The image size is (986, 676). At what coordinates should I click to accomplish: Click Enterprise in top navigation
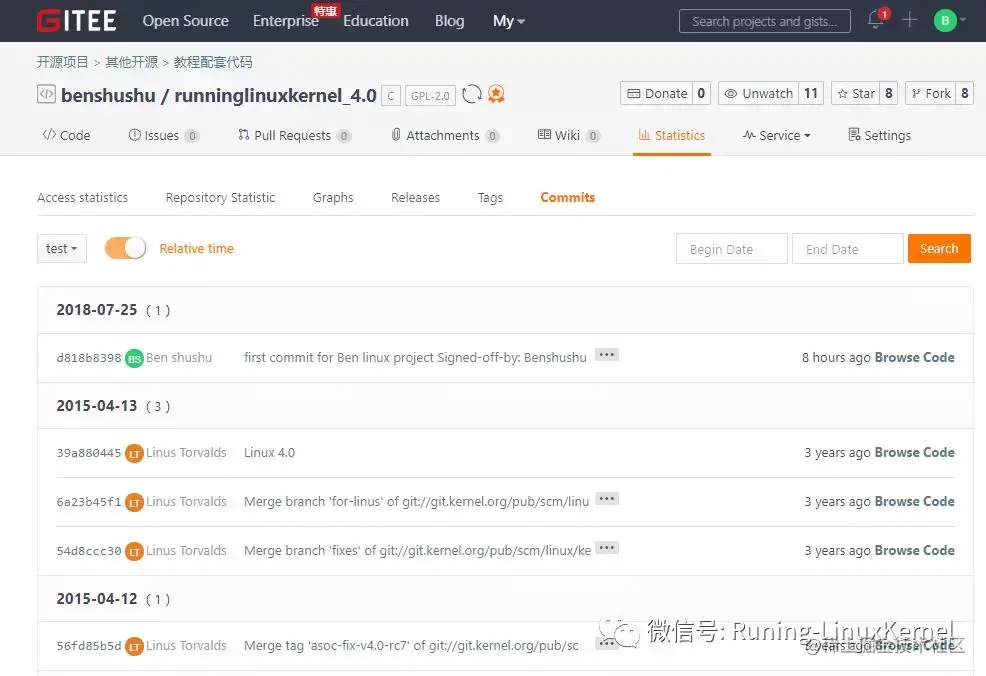[x=285, y=21]
